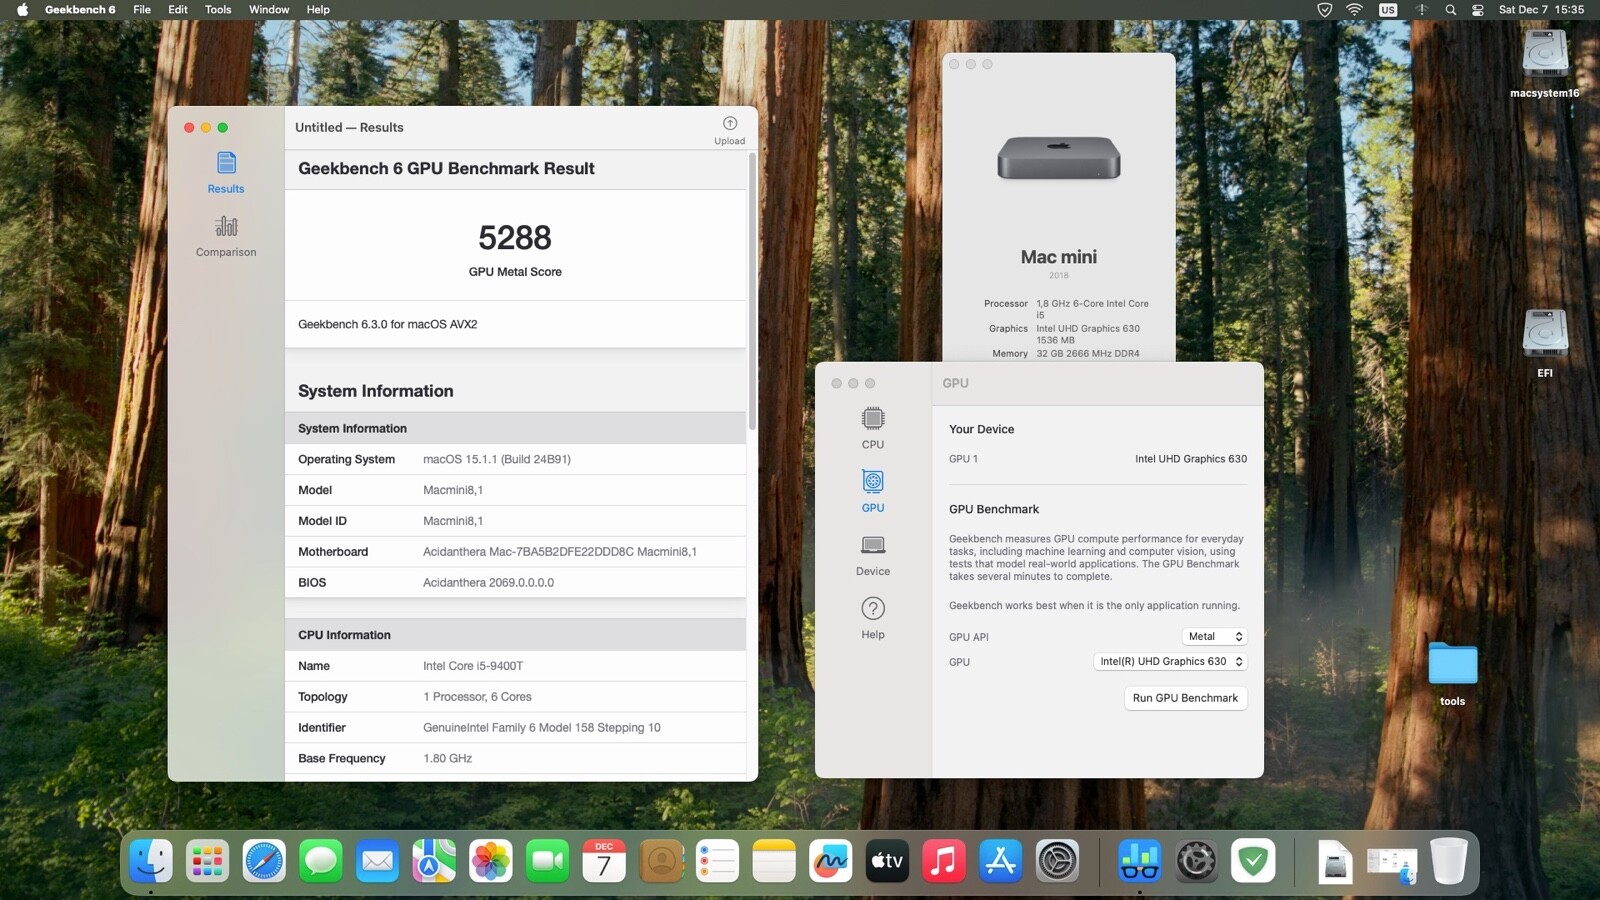Viewport: 1600px width, 900px height.
Task: Switch to Geekbench icon in Dock
Action: [1140, 861]
